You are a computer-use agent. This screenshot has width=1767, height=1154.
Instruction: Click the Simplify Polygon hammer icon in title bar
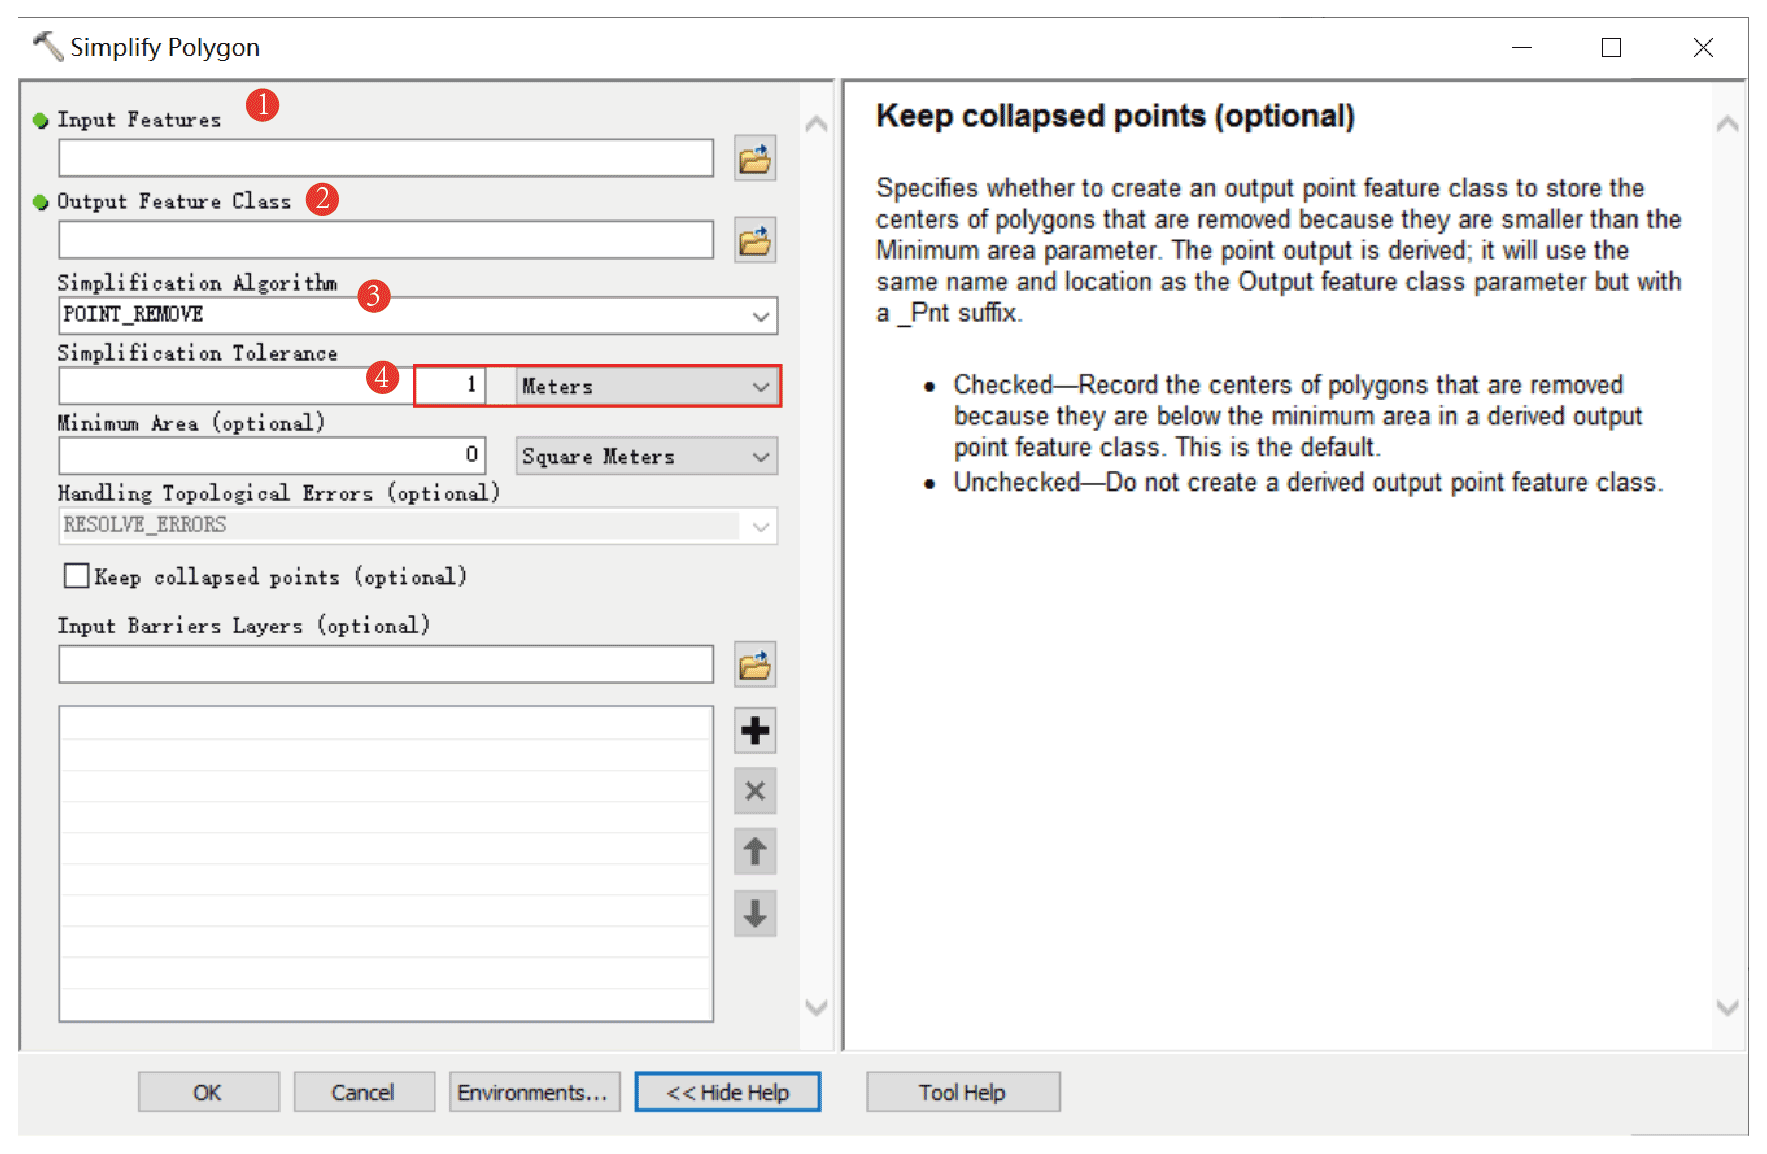coord(47,46)
